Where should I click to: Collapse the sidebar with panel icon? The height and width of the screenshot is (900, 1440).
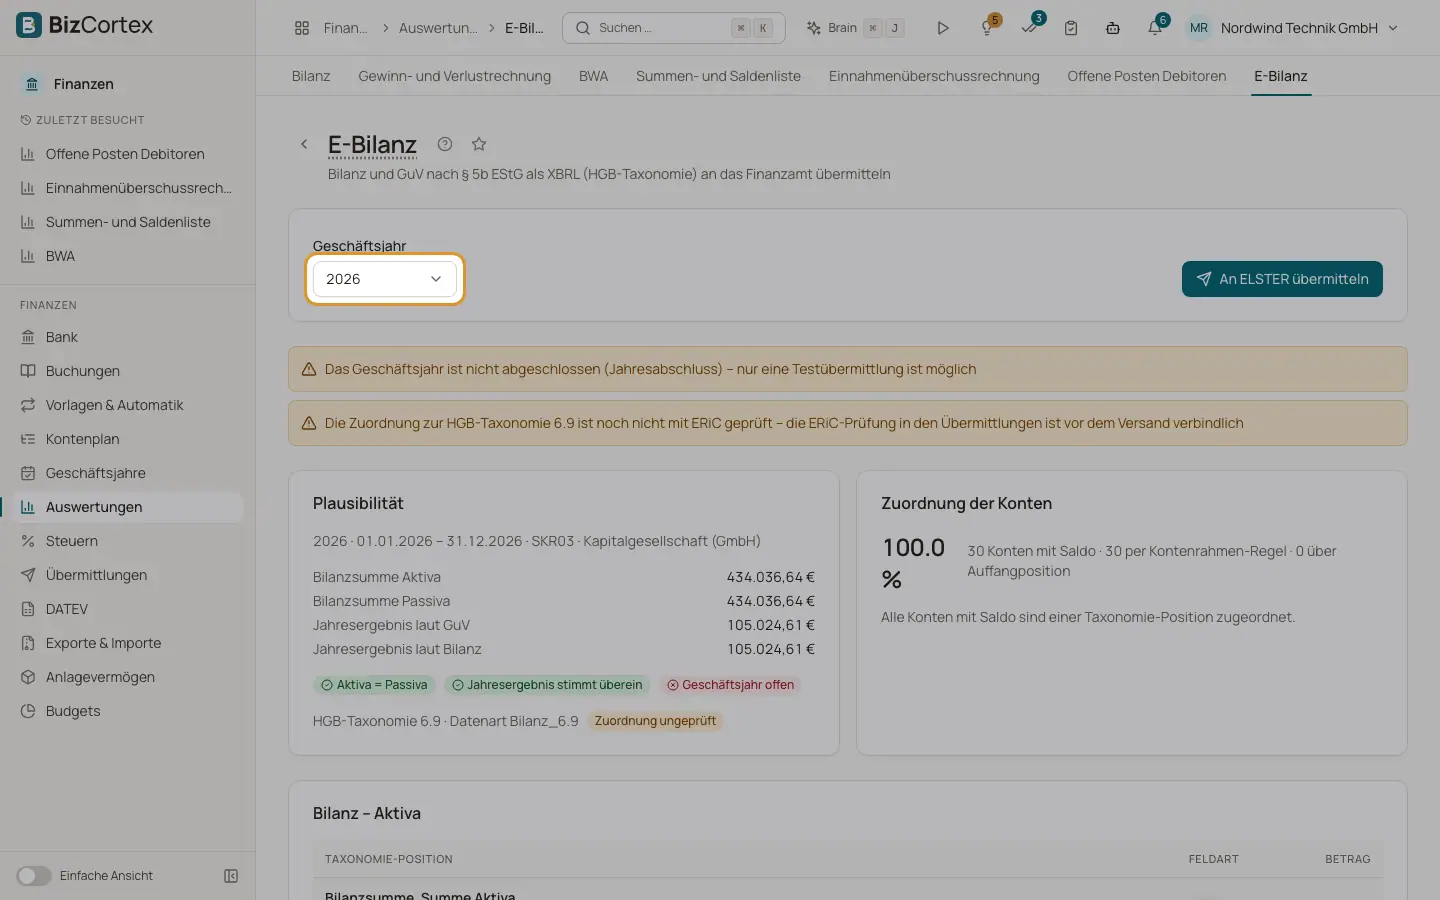tap(231, 876)
